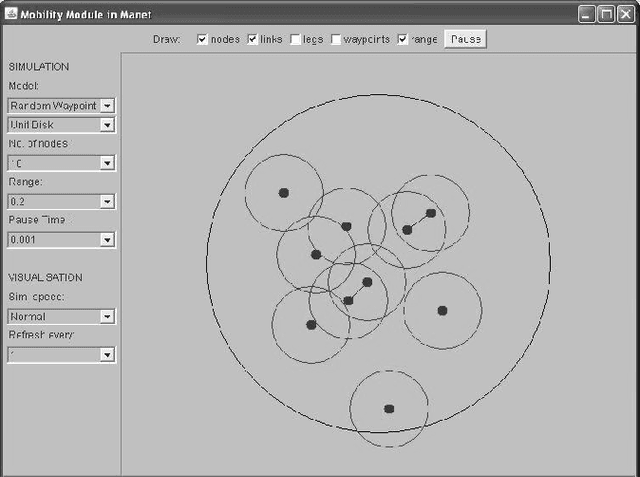Change Sim speed from Normal dropdown
Screen dimensions: 640x477
point(108,316)
